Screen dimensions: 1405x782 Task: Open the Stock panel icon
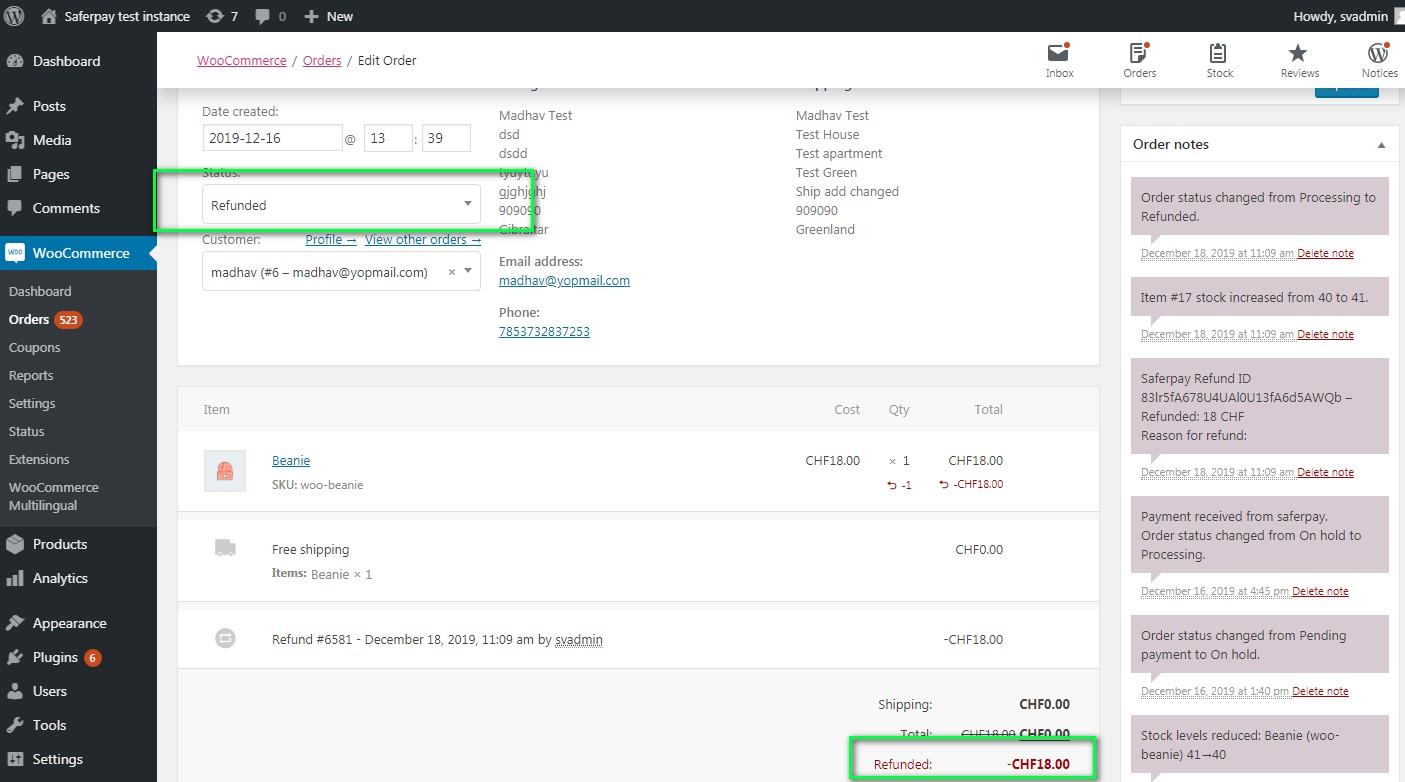(x=1218, y=54)
